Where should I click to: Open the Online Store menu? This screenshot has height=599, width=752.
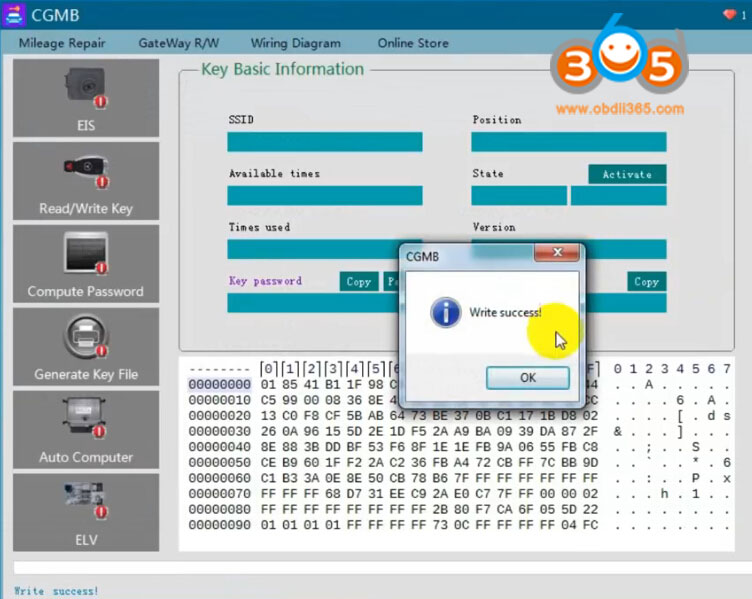pyautogui.click(x=413, y=43)
